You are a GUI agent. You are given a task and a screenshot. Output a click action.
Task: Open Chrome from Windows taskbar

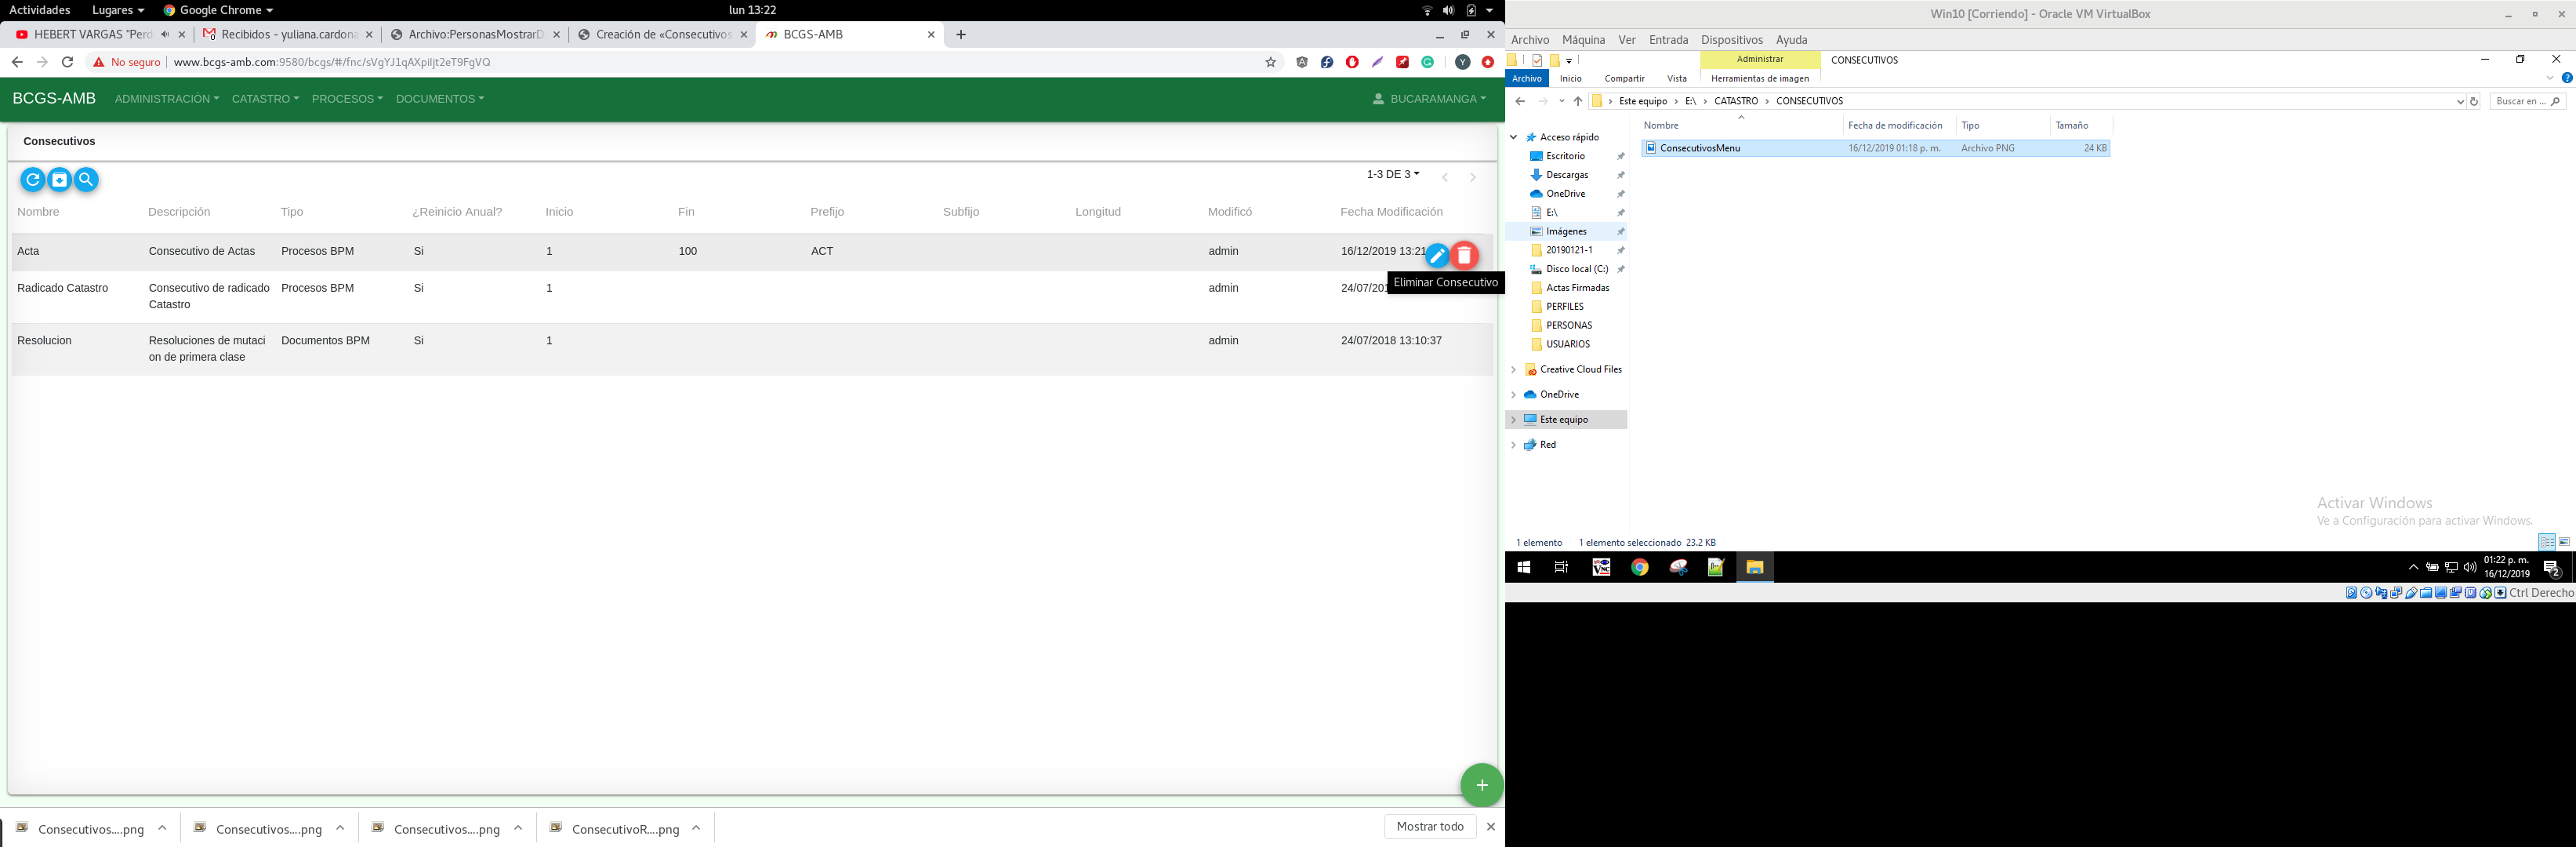[1640, 567]
